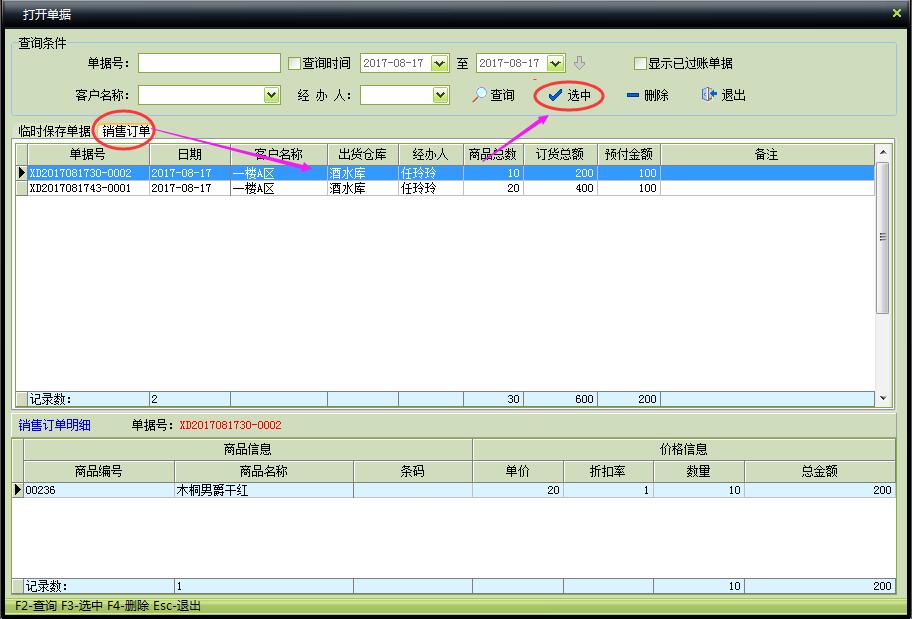Focus the 单据号 input field
Screen dimensions: 912x619
[209, 63]
